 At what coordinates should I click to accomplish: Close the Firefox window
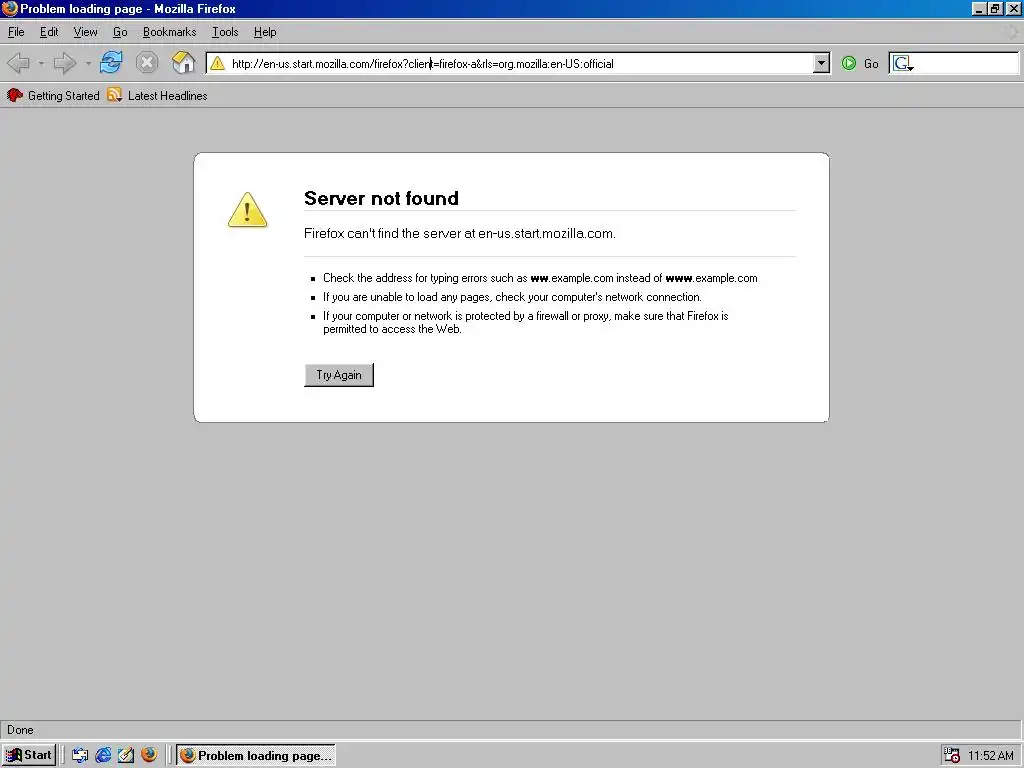pyautogui.click(x=1013, y=8)
